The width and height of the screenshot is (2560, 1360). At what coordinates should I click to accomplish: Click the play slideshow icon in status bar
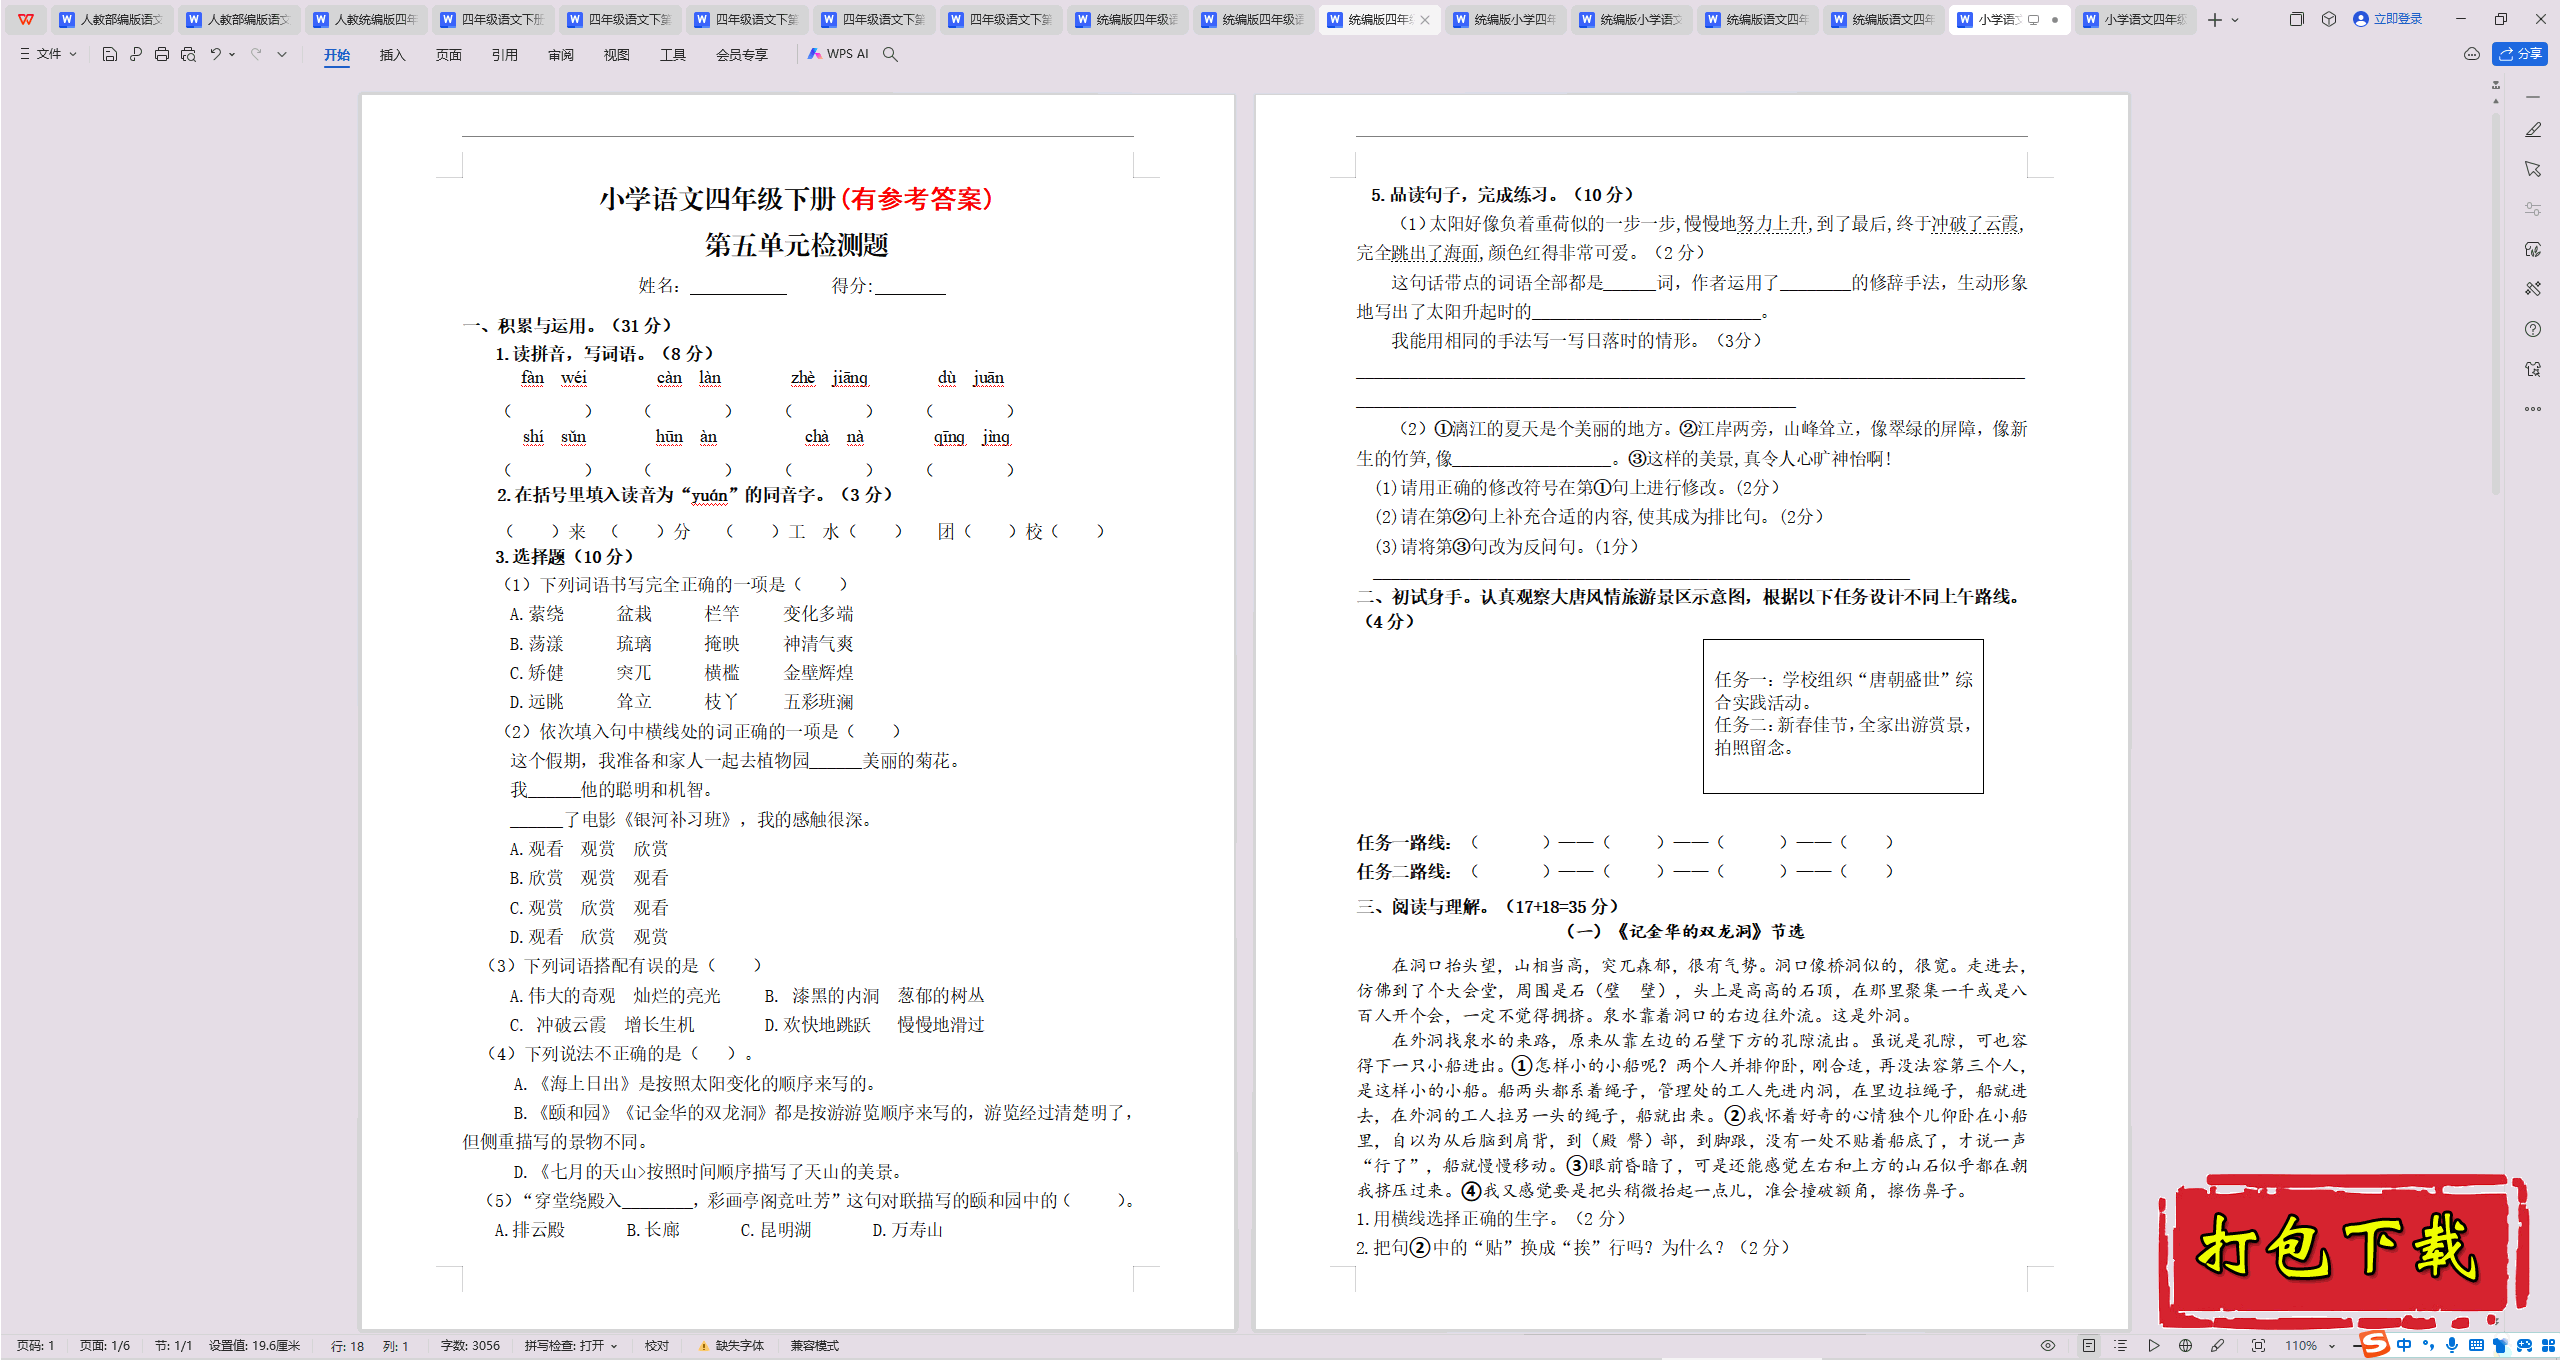point(2154,1346)
